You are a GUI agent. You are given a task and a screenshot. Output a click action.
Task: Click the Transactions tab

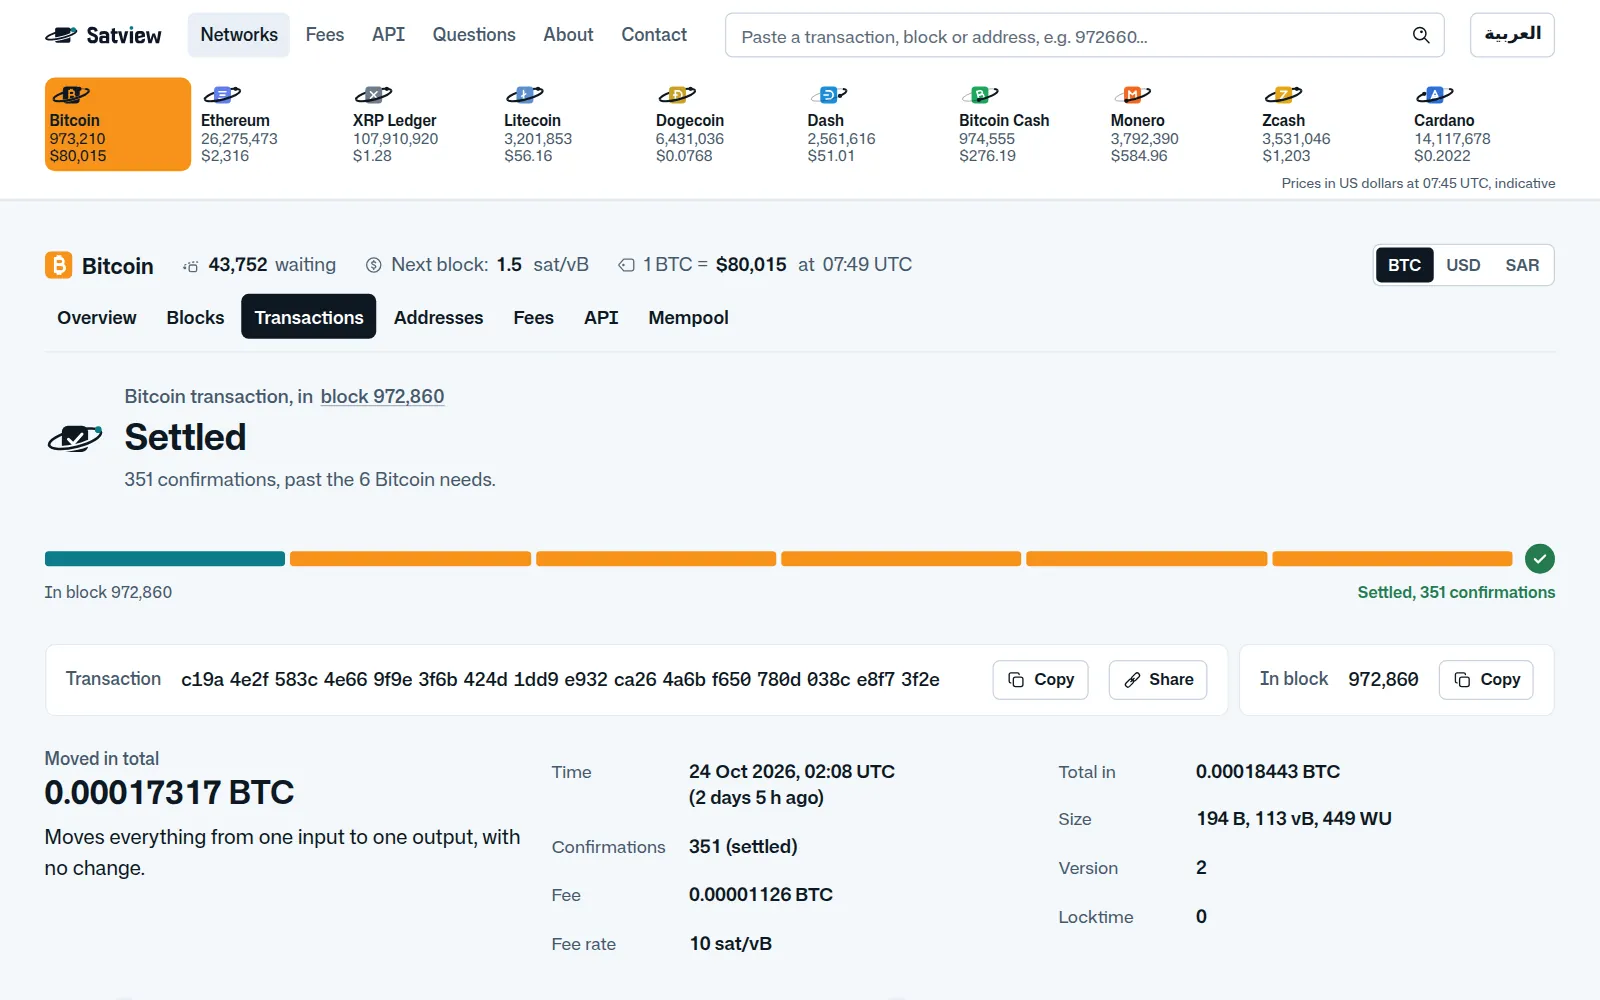click(309, 317)
